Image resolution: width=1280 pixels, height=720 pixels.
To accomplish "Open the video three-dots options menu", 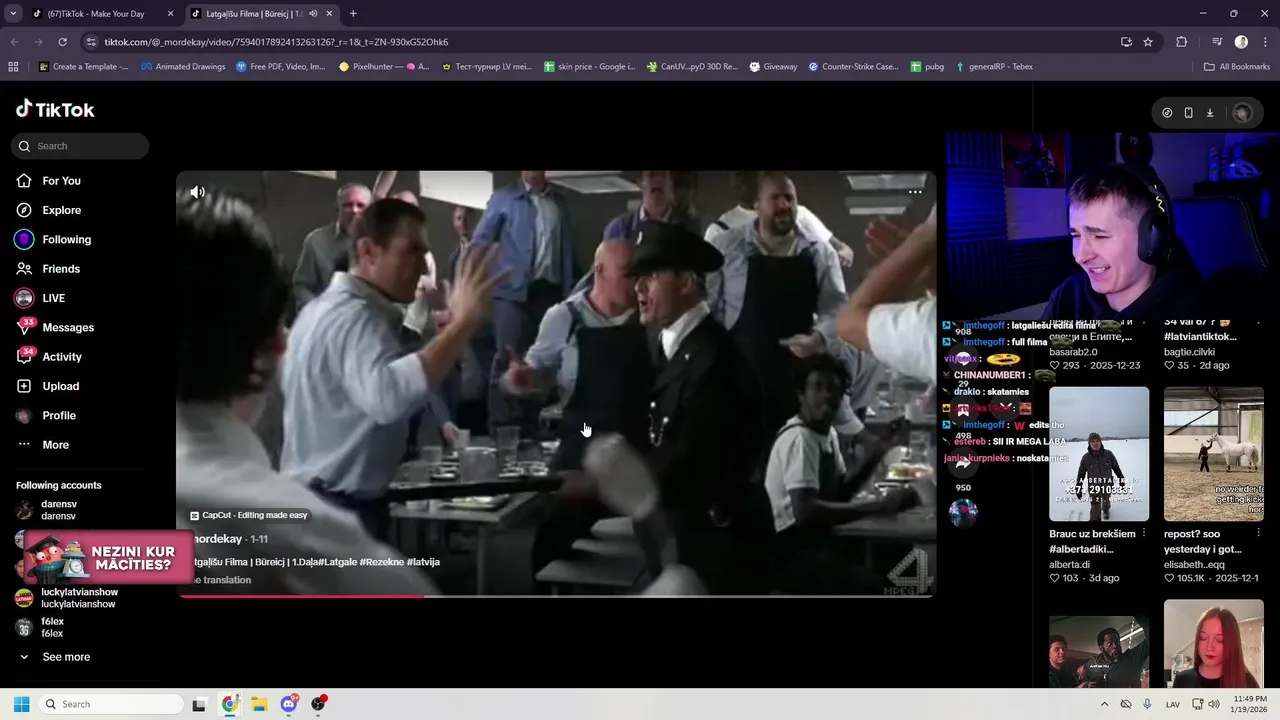I will (x=915, y=192).
